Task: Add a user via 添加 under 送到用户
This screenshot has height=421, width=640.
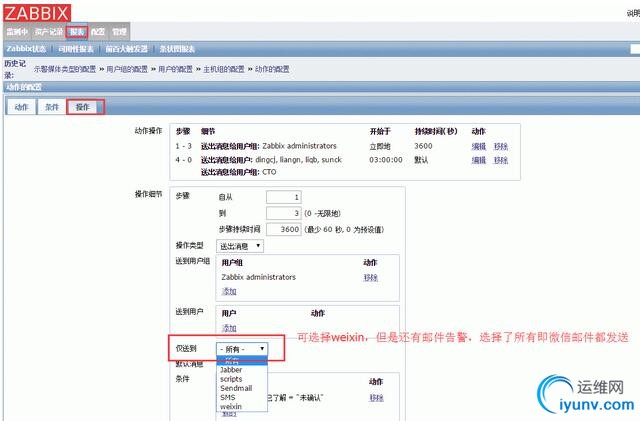Action: (229, 328)
